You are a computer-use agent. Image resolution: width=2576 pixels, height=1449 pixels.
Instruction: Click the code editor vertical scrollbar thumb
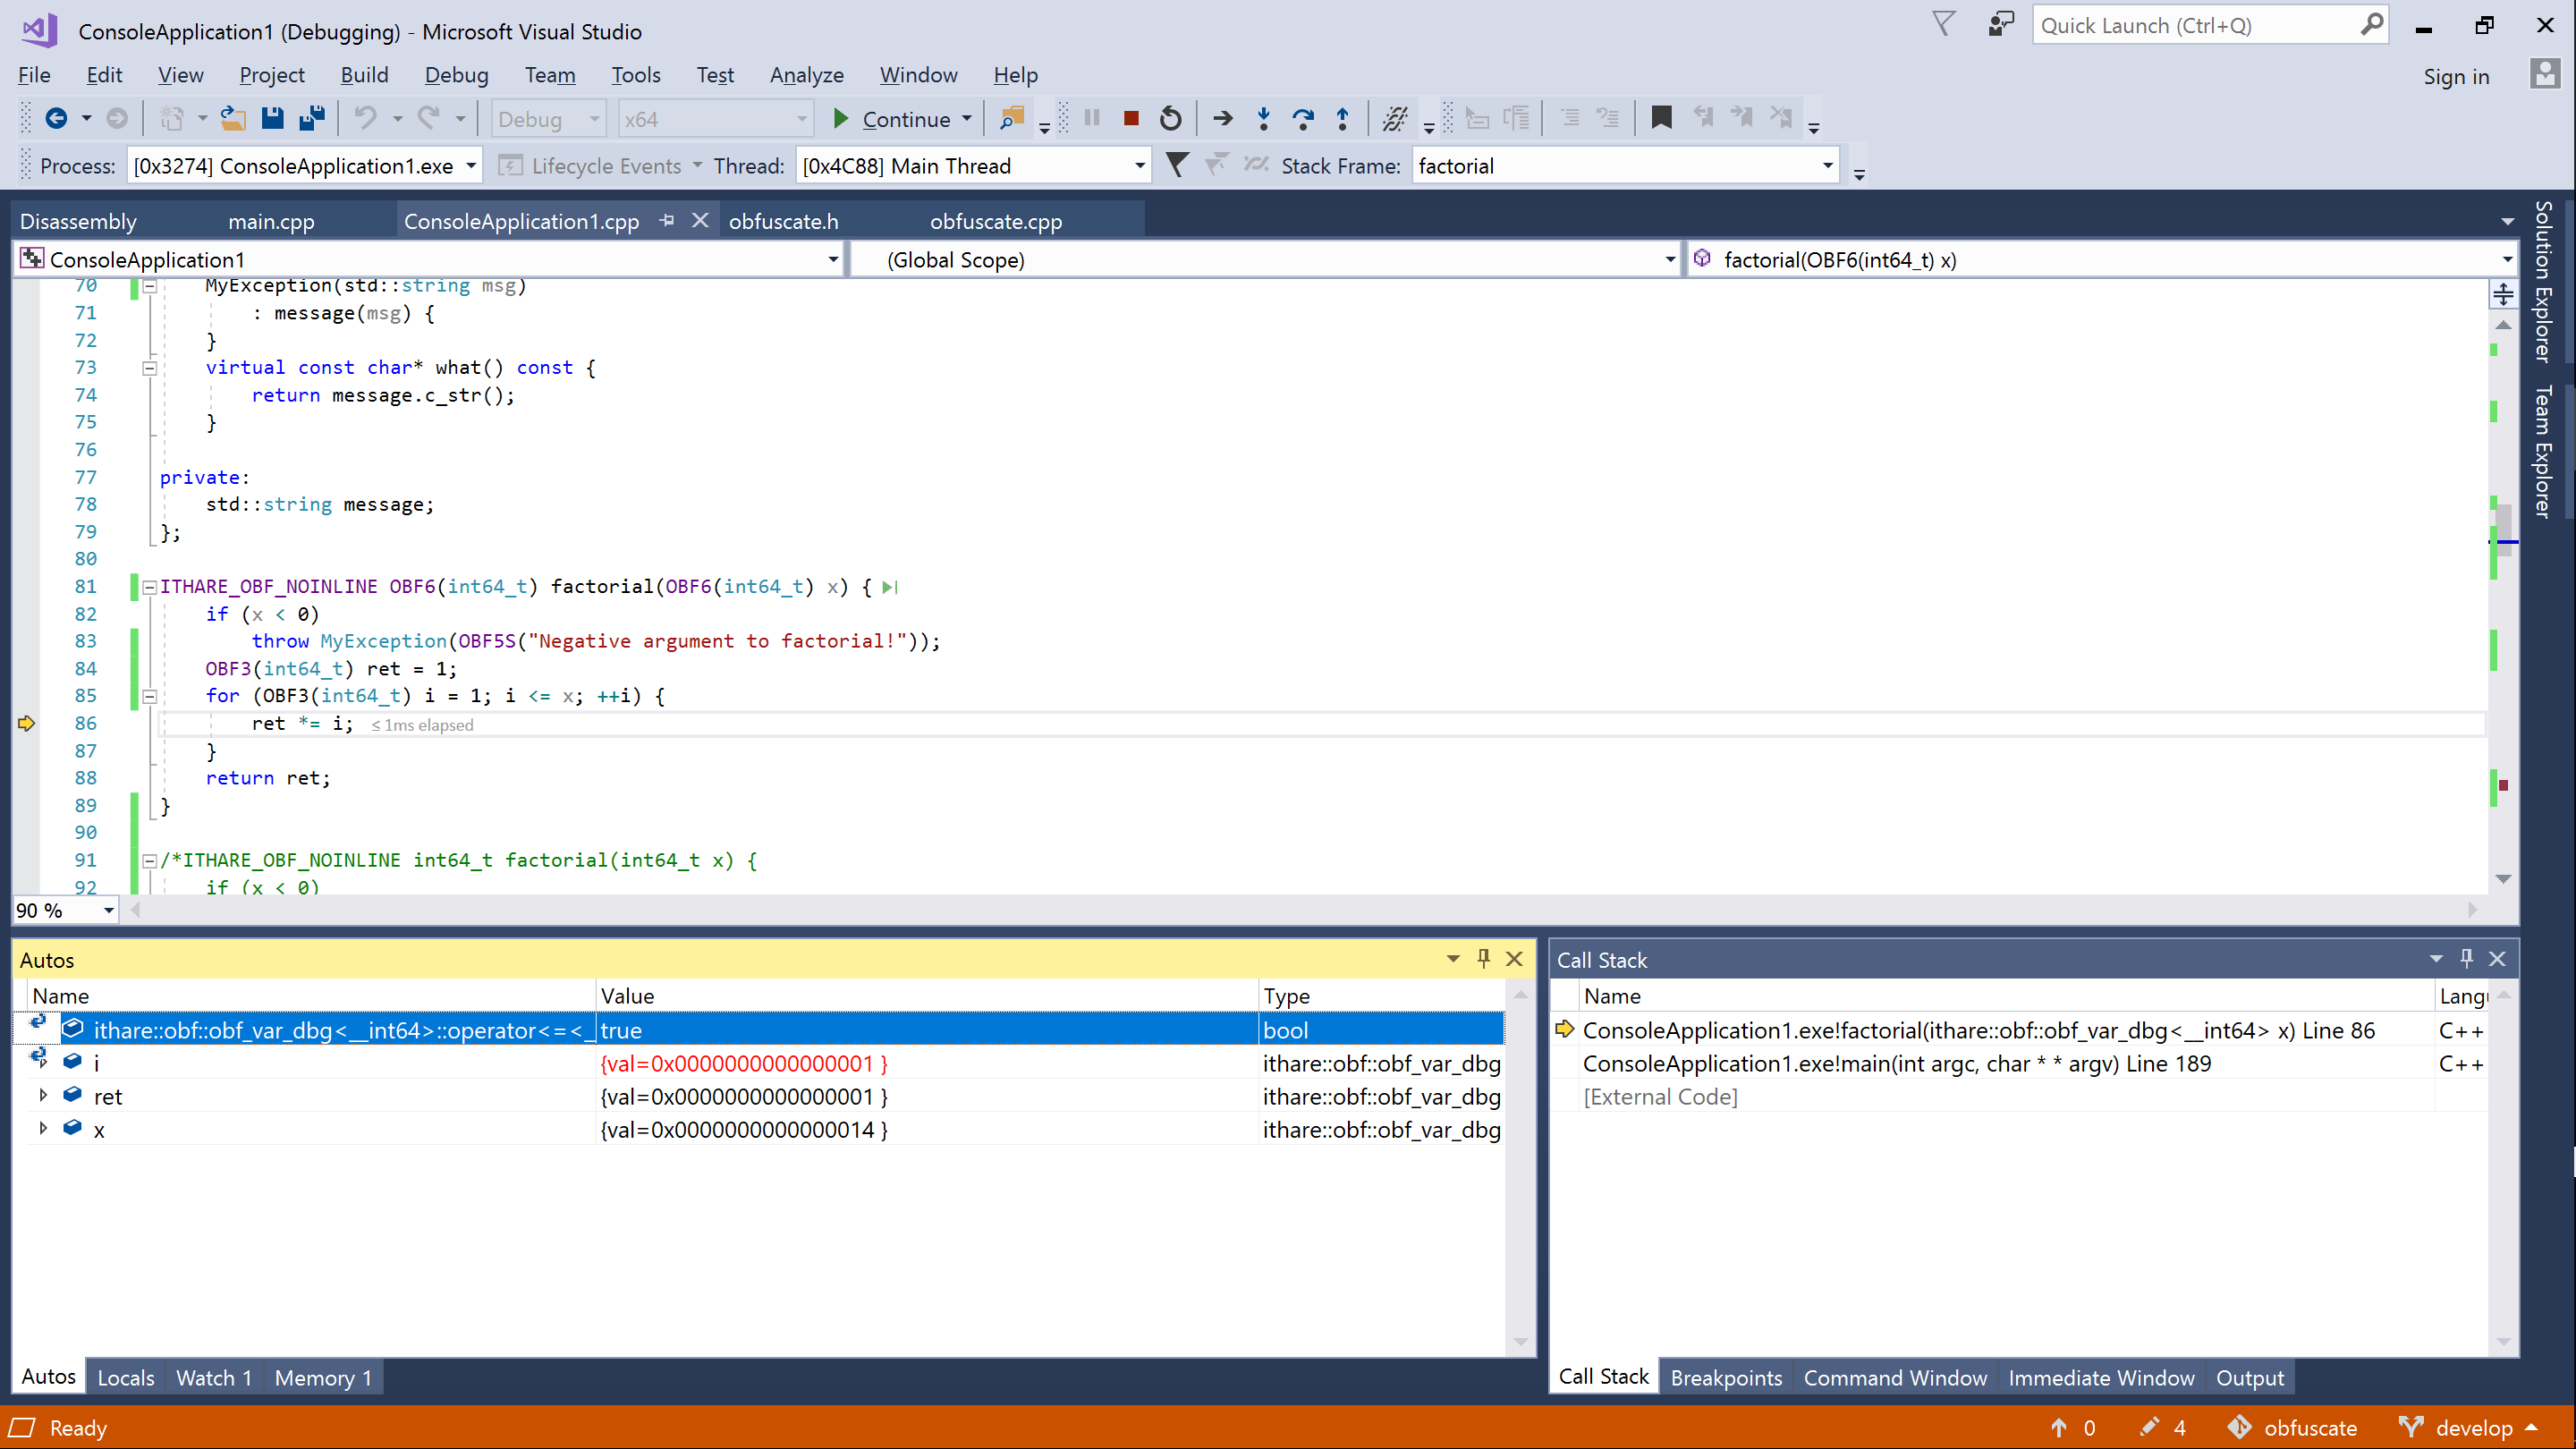[x=2503, y=530]
